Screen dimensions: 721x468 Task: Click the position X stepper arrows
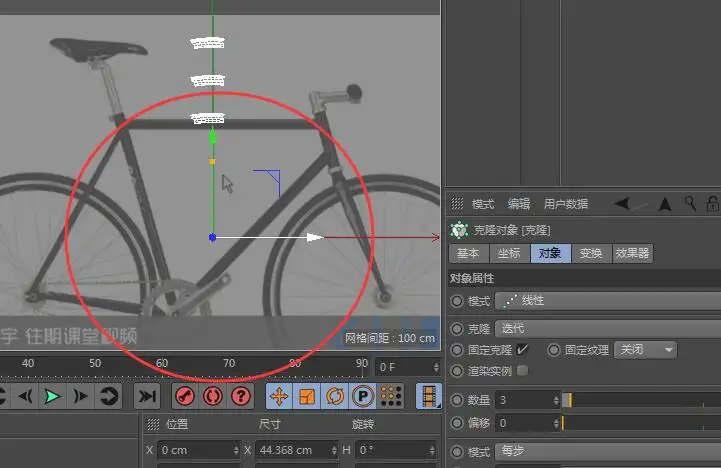[x=236, y=450]
